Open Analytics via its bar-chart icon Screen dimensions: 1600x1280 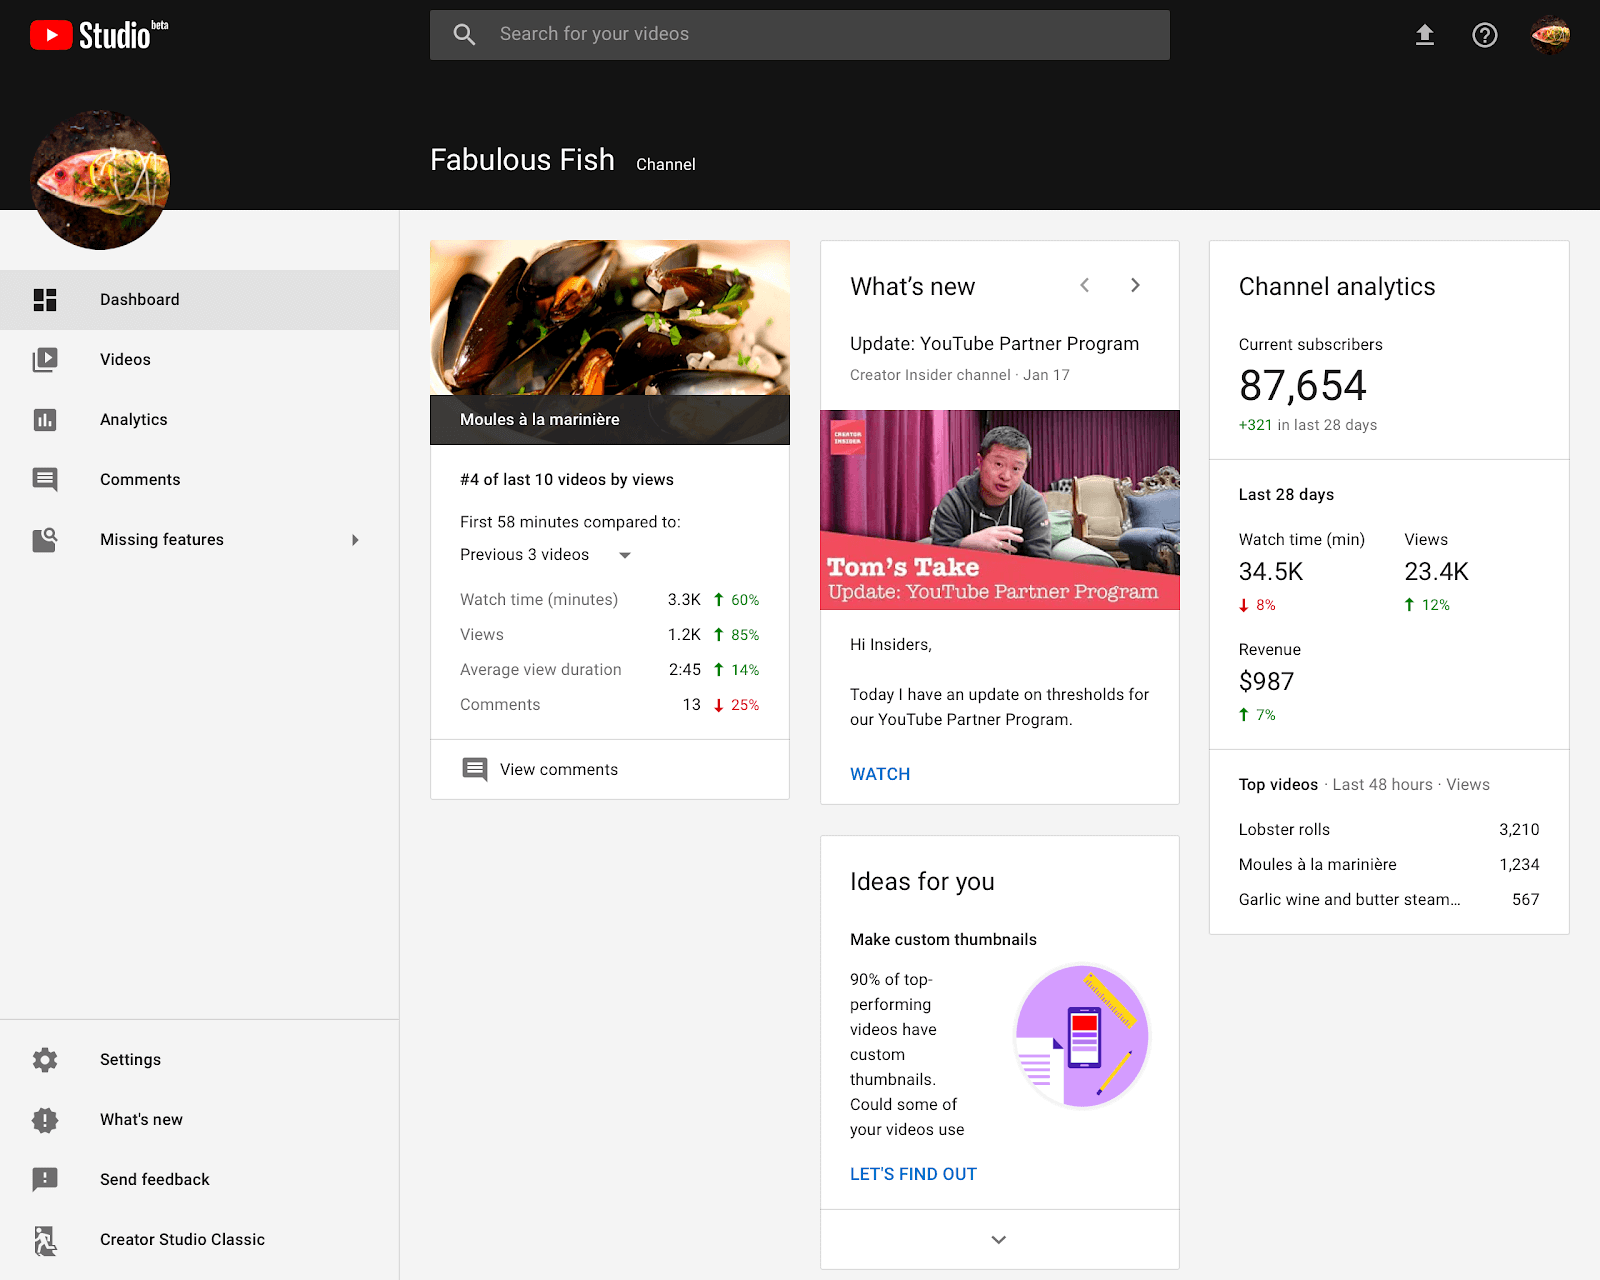(x=45, y=419)
